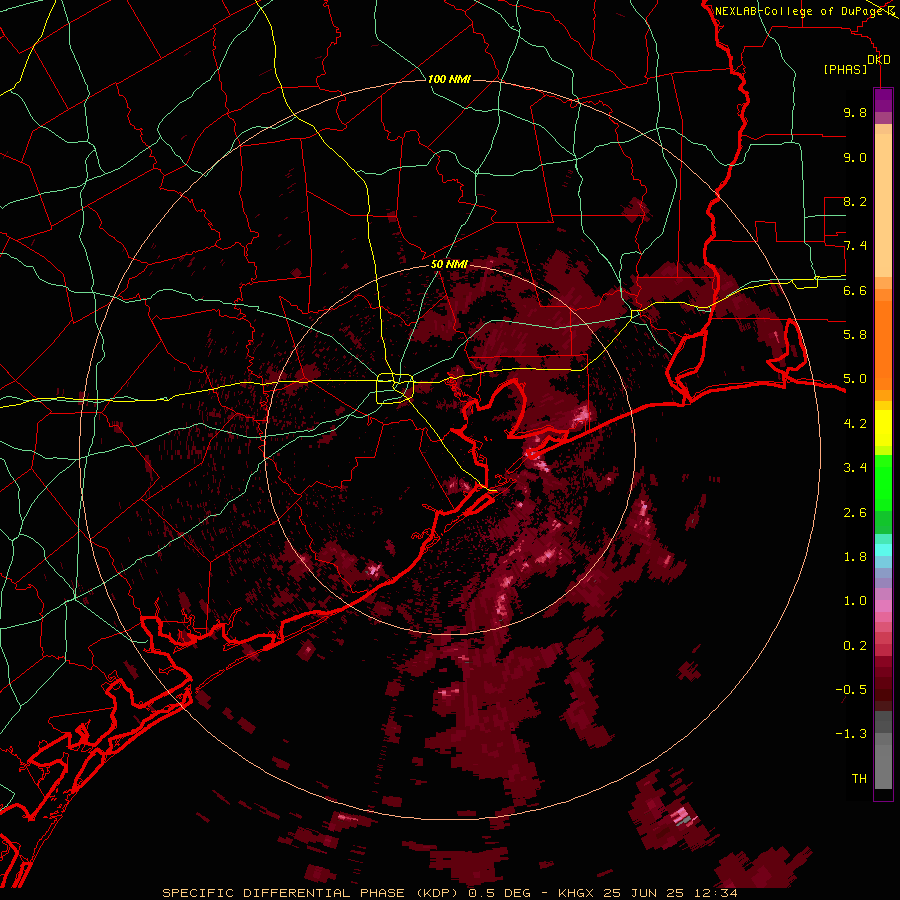Click the 5.0 scale value
The height and width of the screenshot is (900, 900).
coord(855,379)
